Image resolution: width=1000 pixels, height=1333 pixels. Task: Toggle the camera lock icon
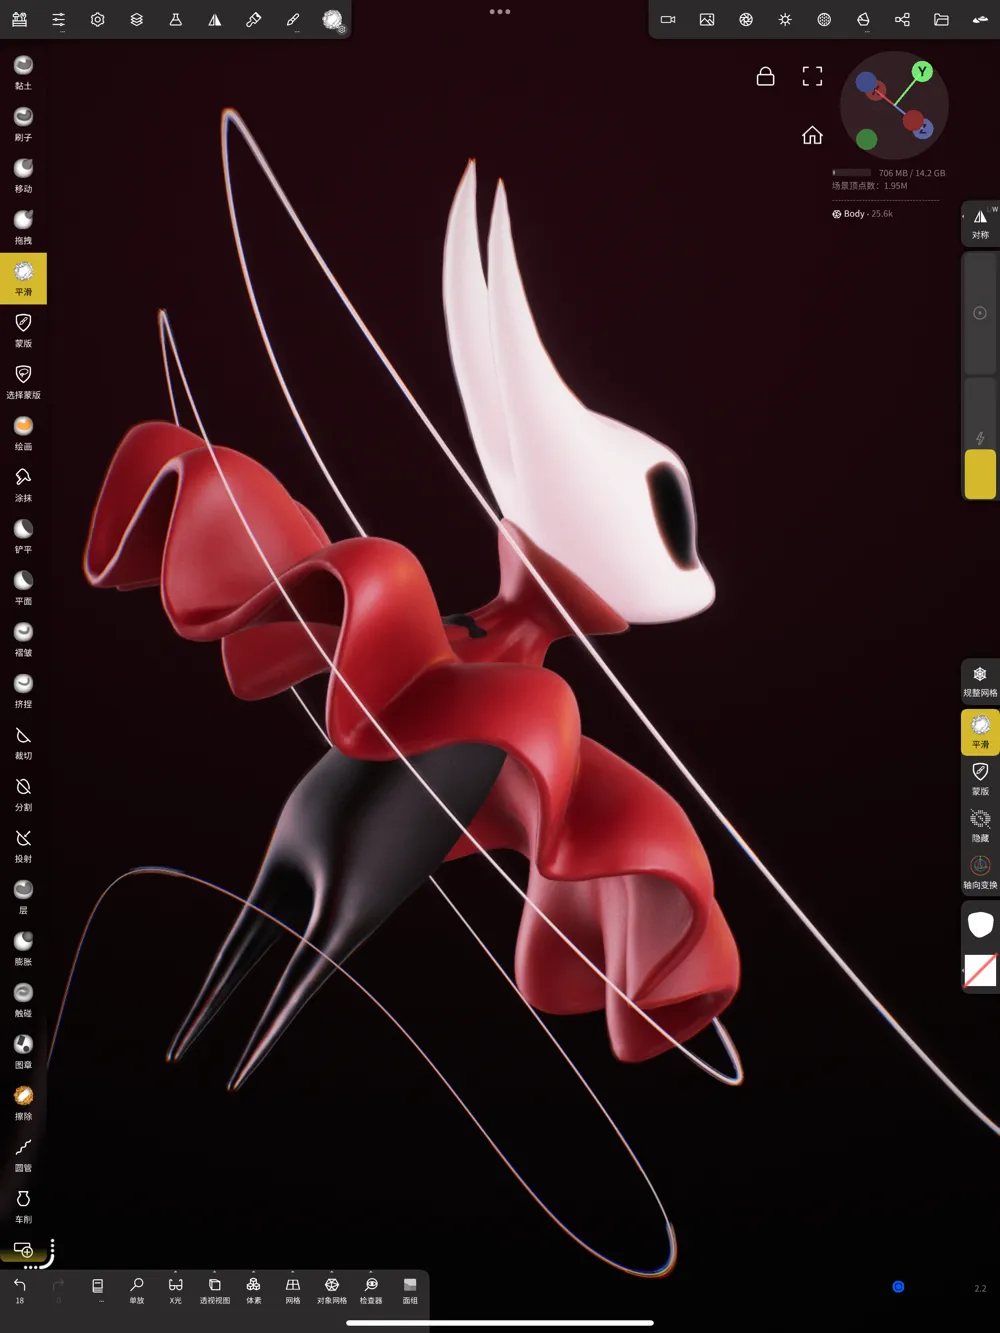[766, 76]
